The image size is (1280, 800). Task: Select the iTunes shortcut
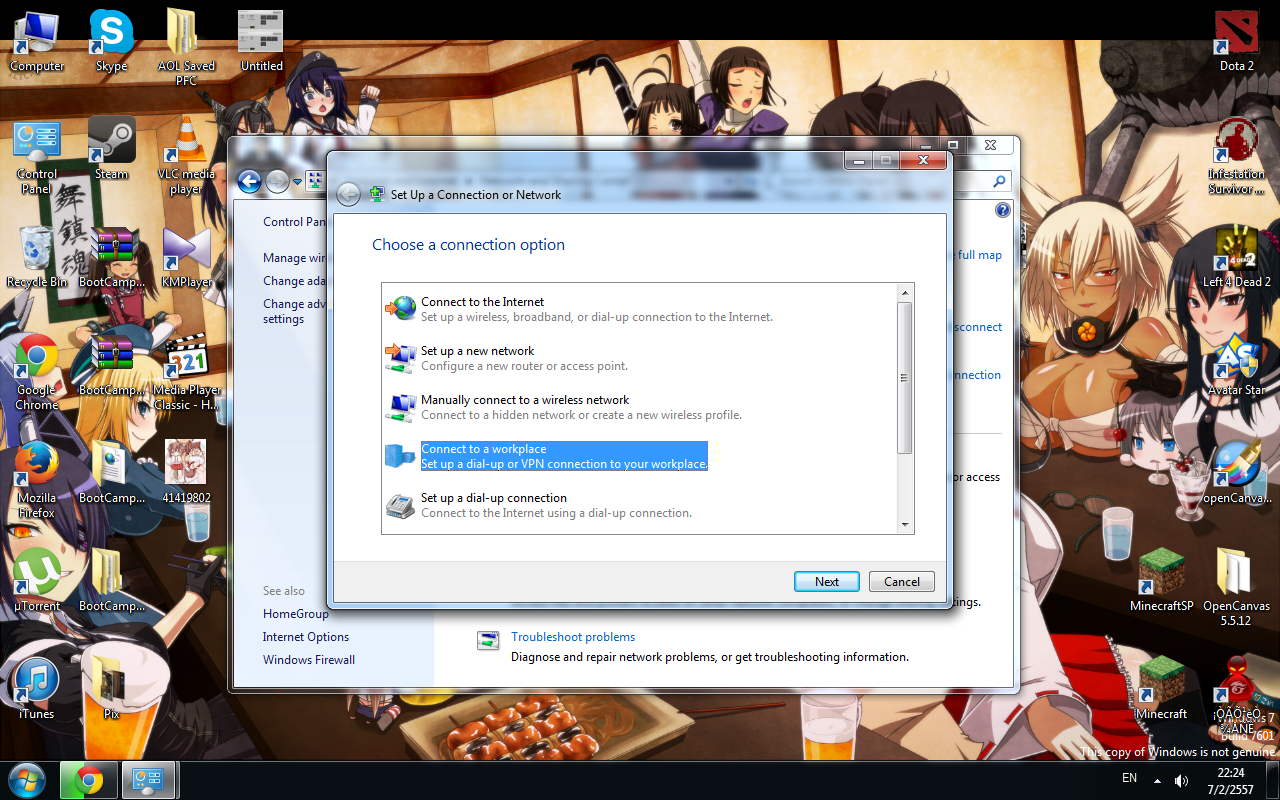click(37, 688)
